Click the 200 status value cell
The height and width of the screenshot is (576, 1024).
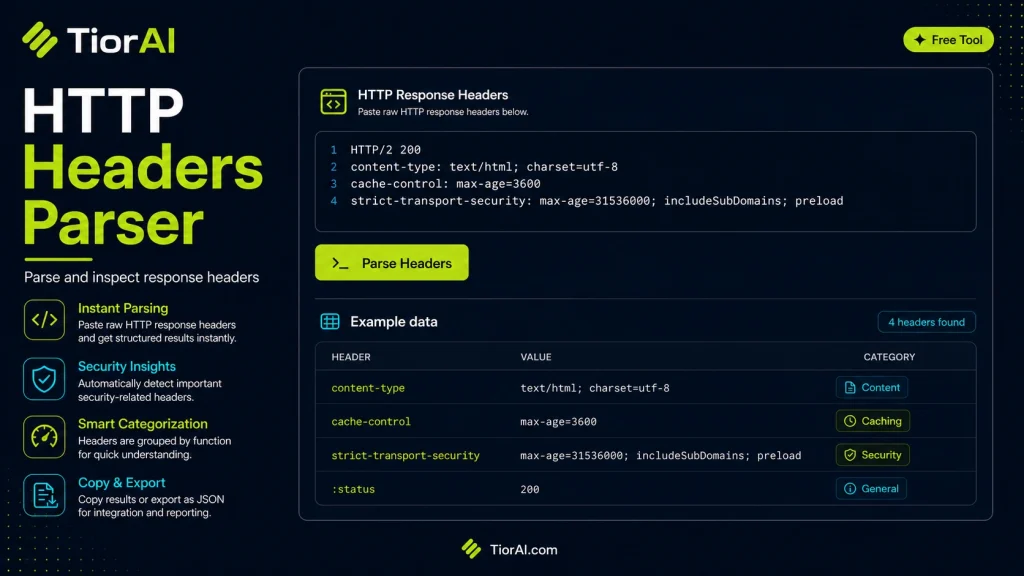[530, 489]
